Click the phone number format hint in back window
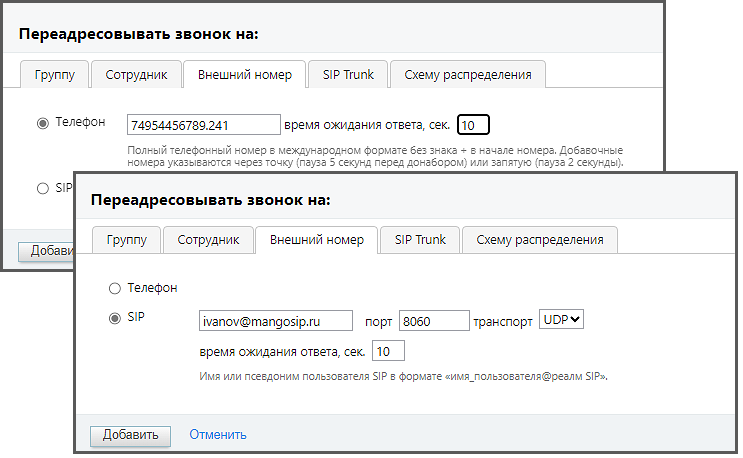 pyautogui.click(x=375, y=156)
